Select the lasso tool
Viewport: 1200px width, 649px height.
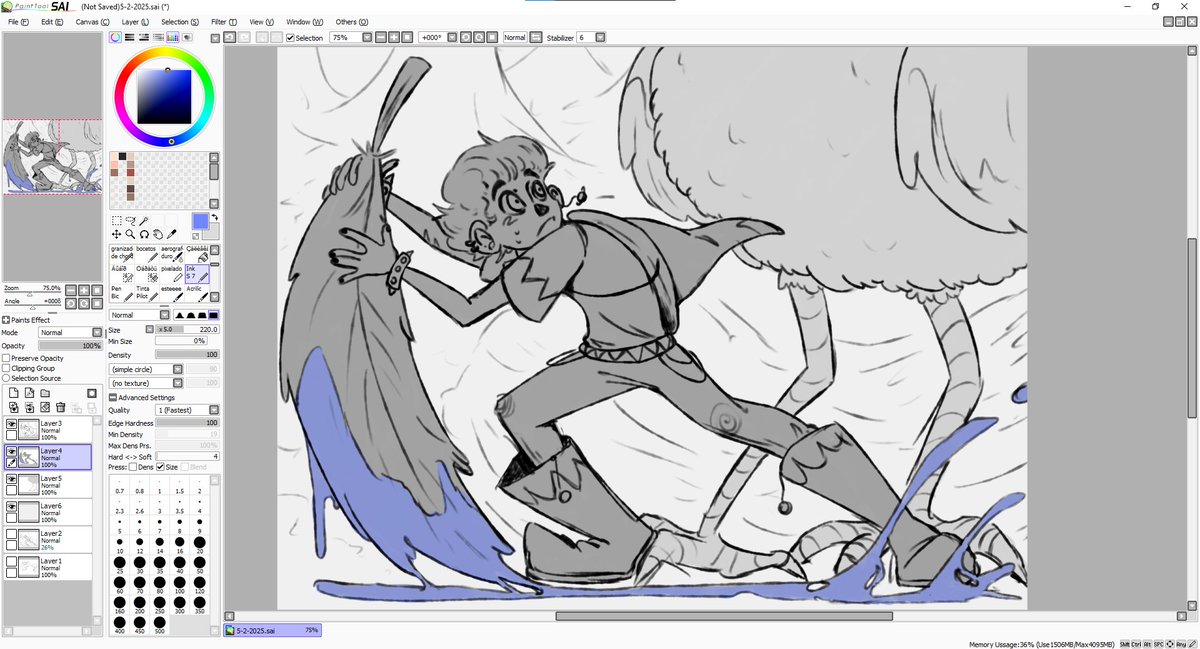[131, 221]
